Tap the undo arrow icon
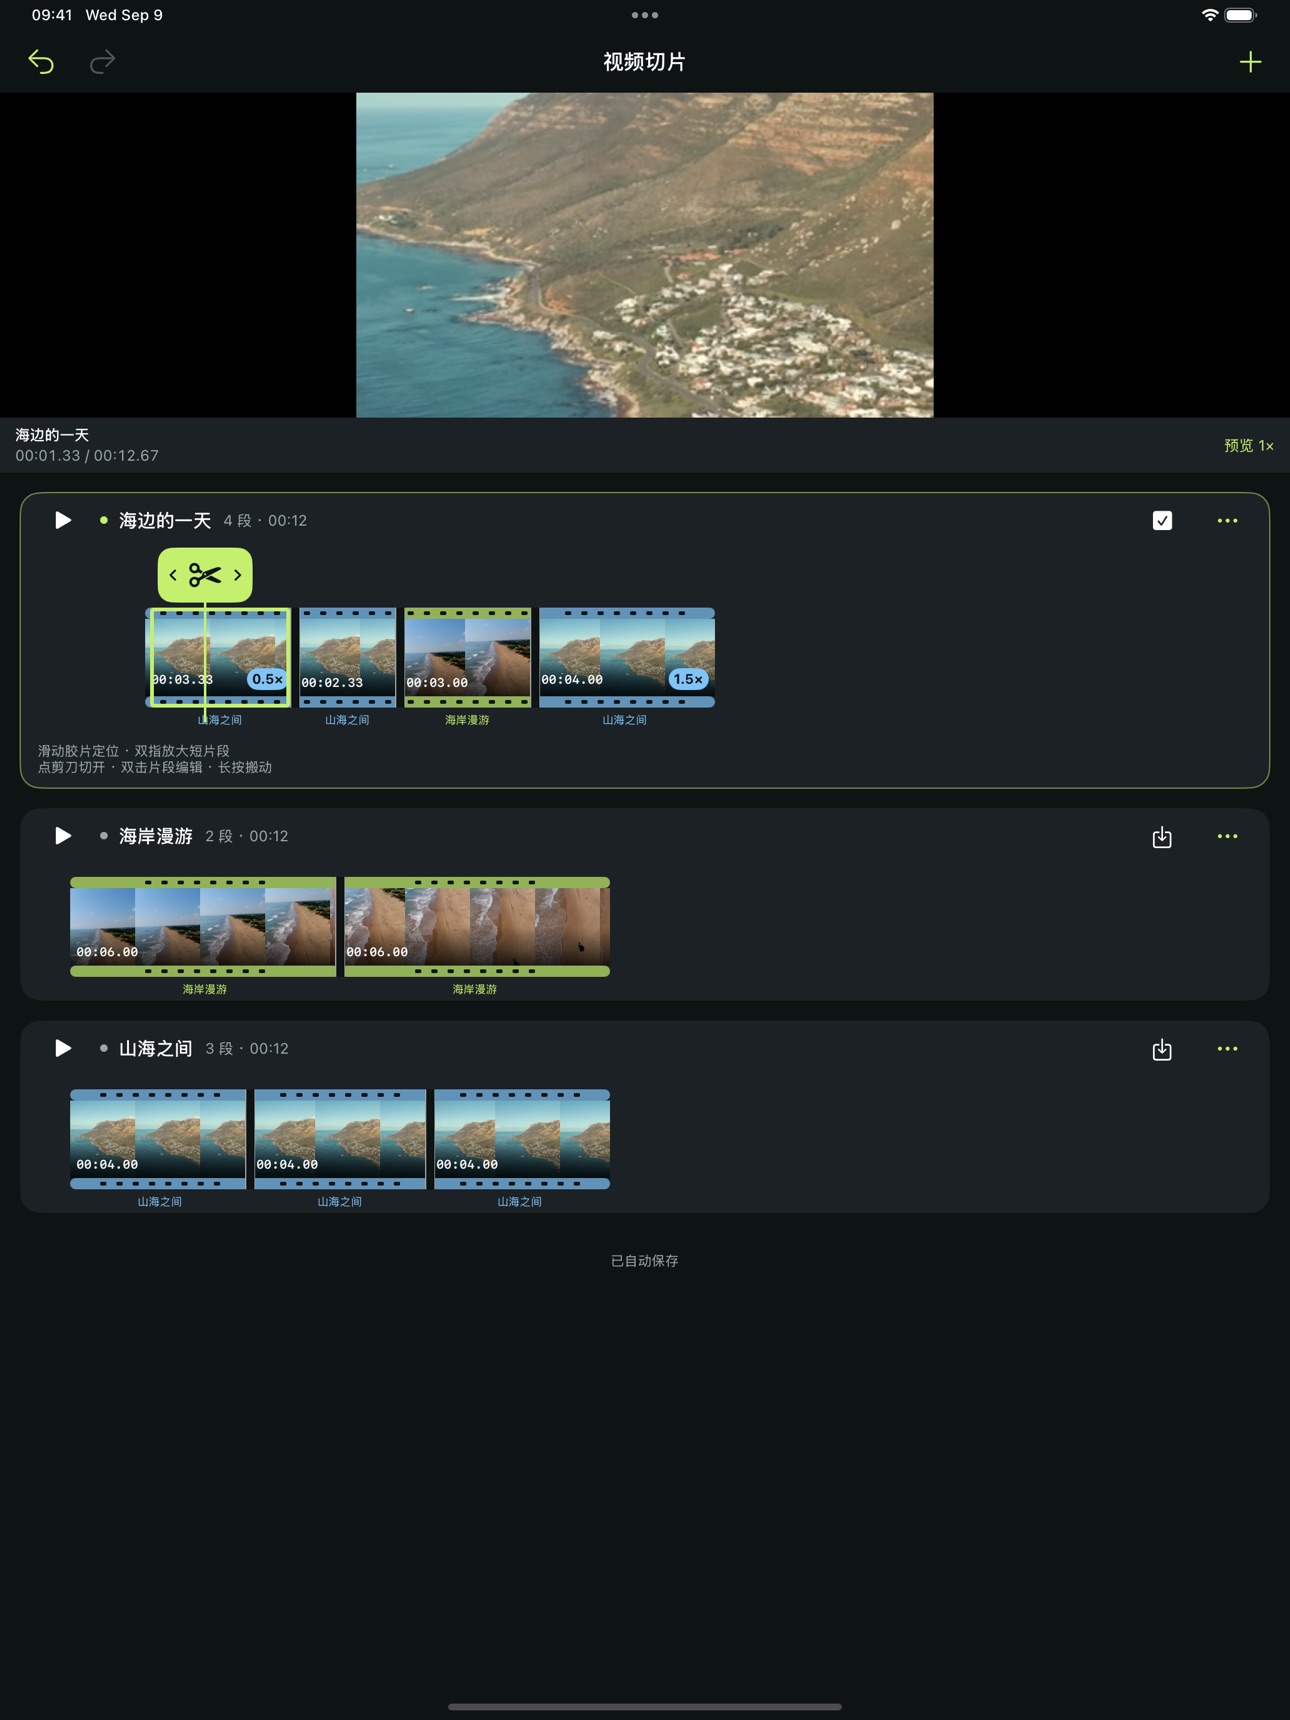This screenshot has width=1290, height=1720. (41, 62)
